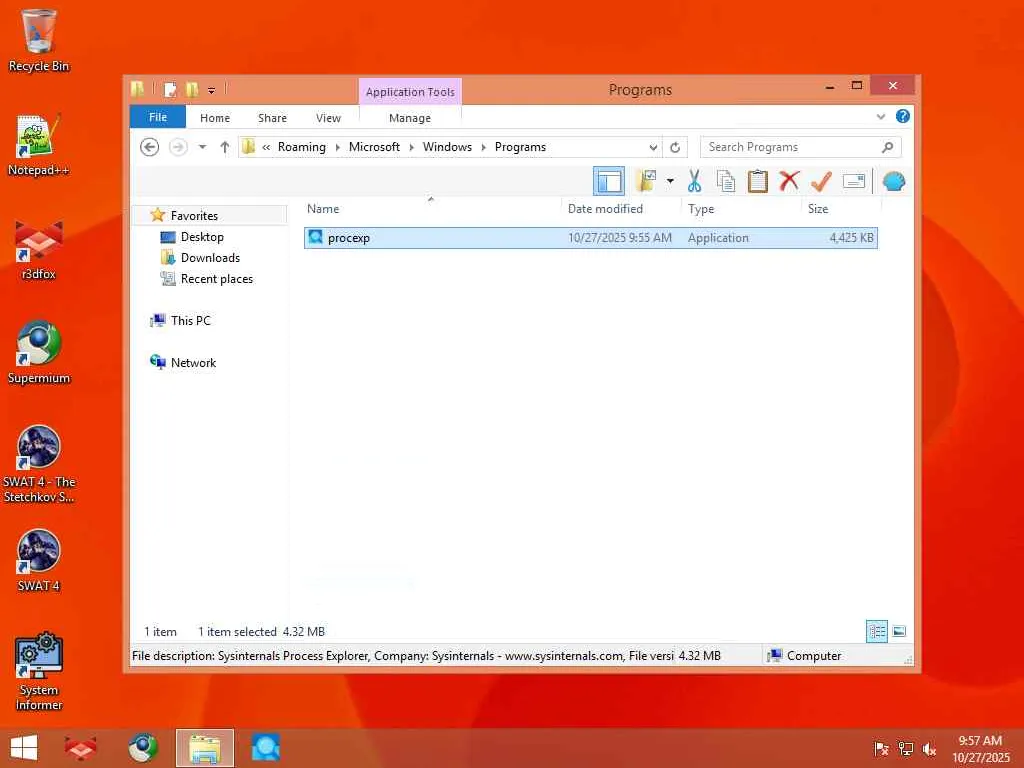Select Network in the navigation pane

(193, 362)
